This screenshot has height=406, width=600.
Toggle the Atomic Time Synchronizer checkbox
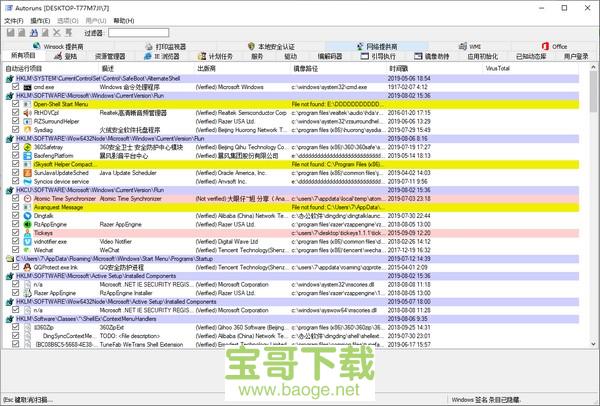pyautogui.click(x=16, y=198)
